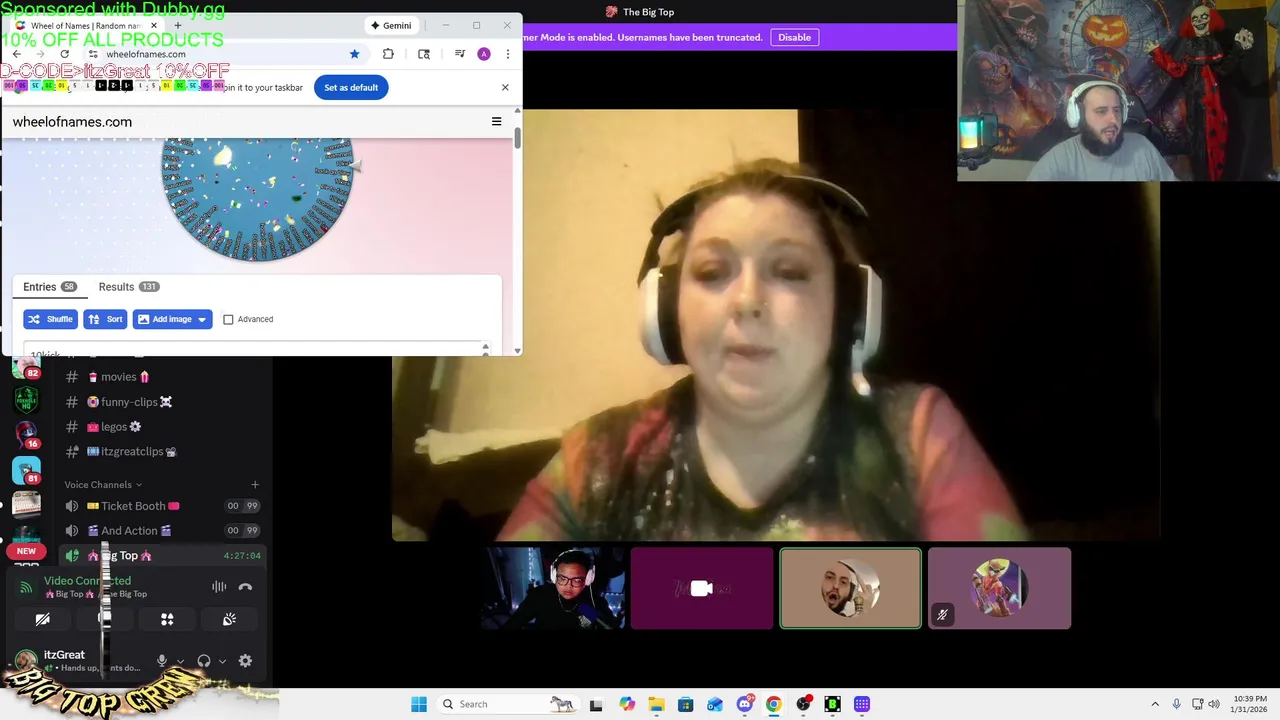Enable the Advanced checkbox
Screen dimensions: 1280x720
(228, 319)
